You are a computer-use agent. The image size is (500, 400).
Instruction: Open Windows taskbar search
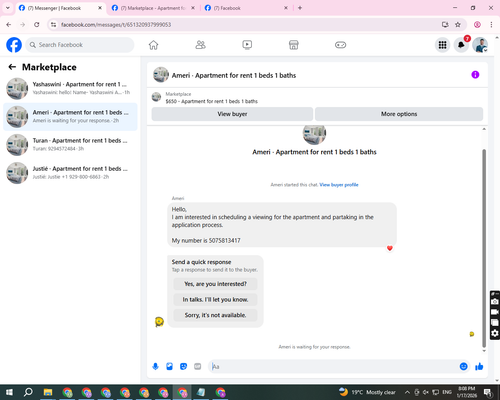28,392
